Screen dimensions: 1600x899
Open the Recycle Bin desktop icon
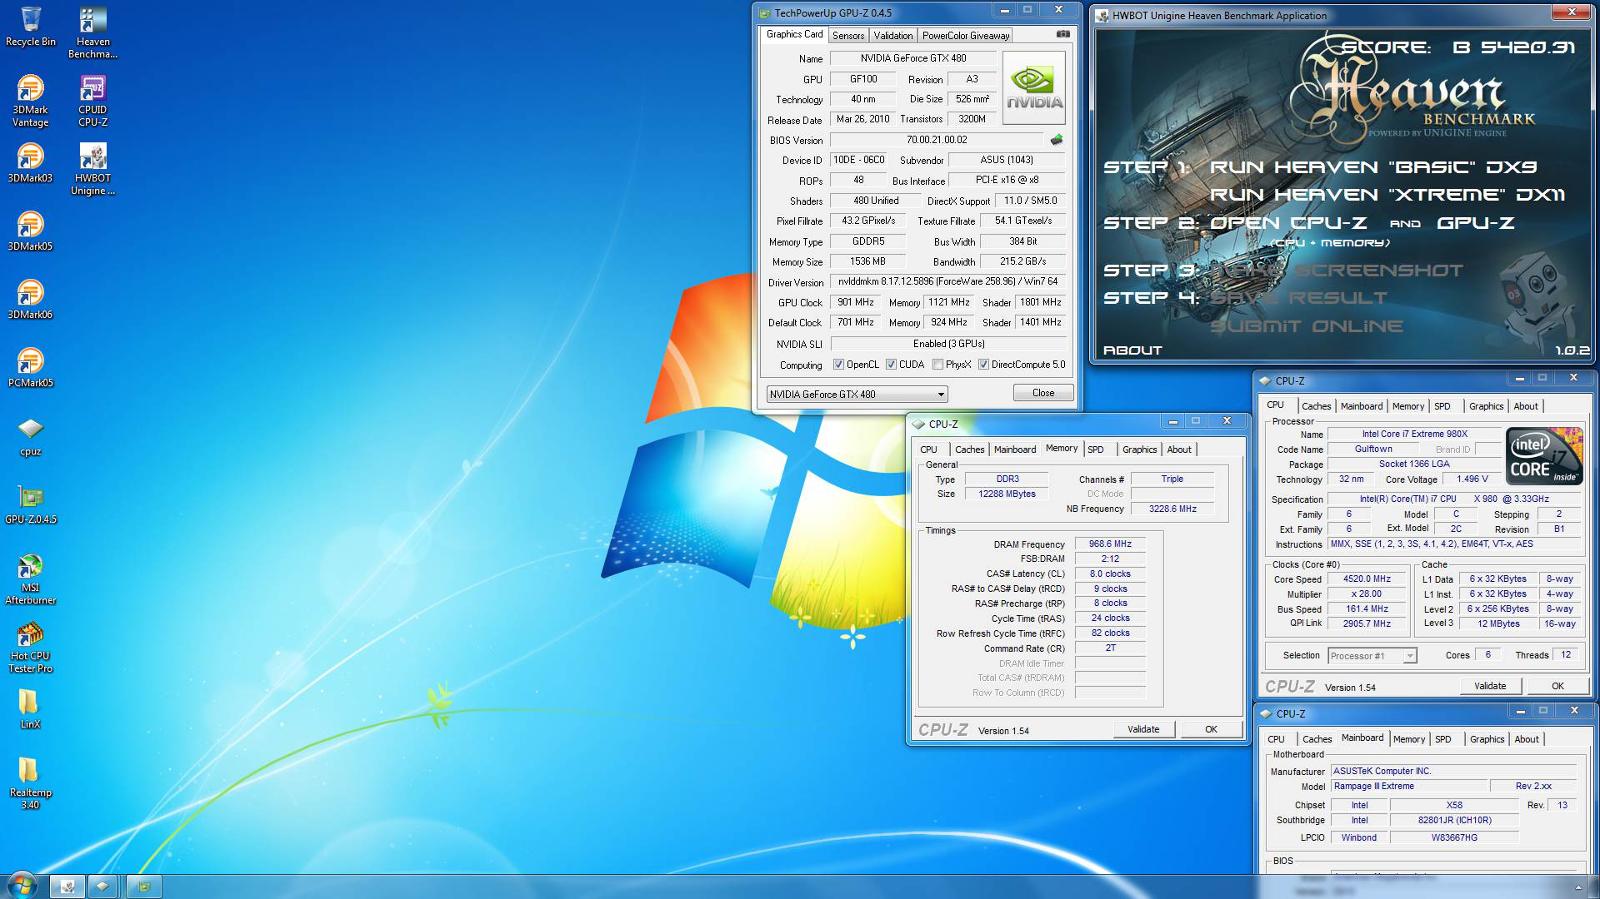tap(30, 26)
